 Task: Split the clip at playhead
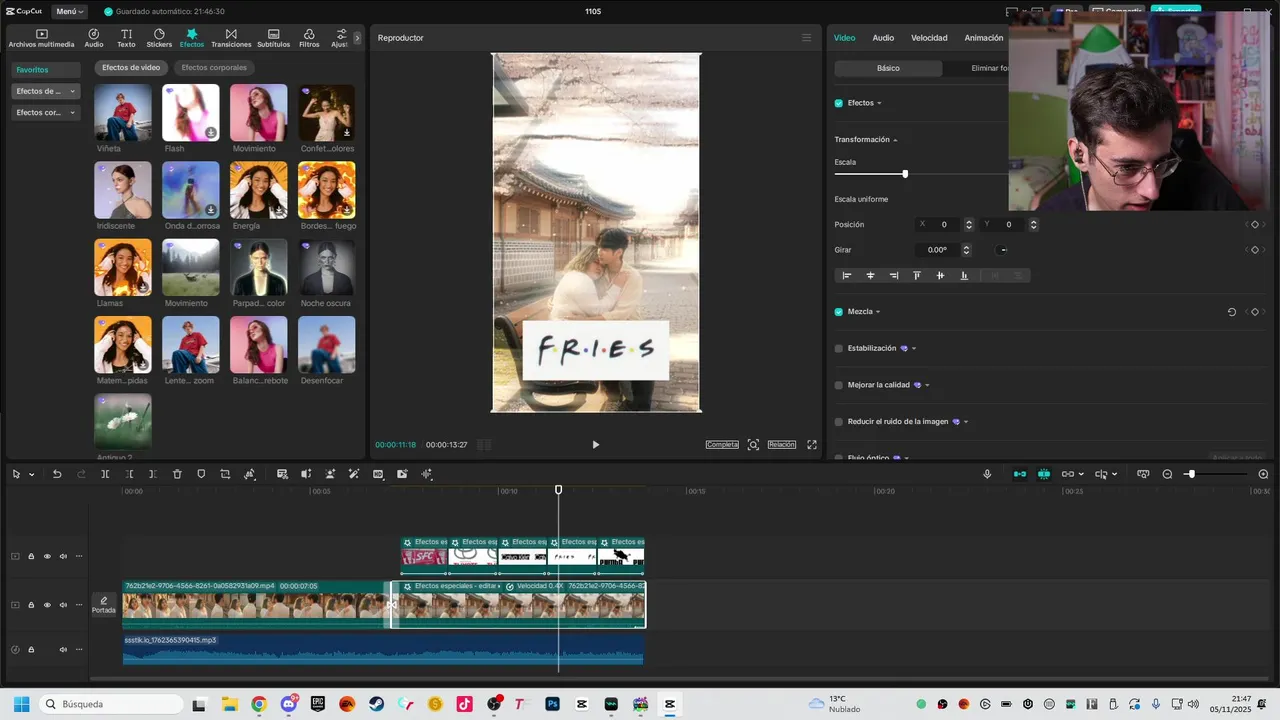105,474
